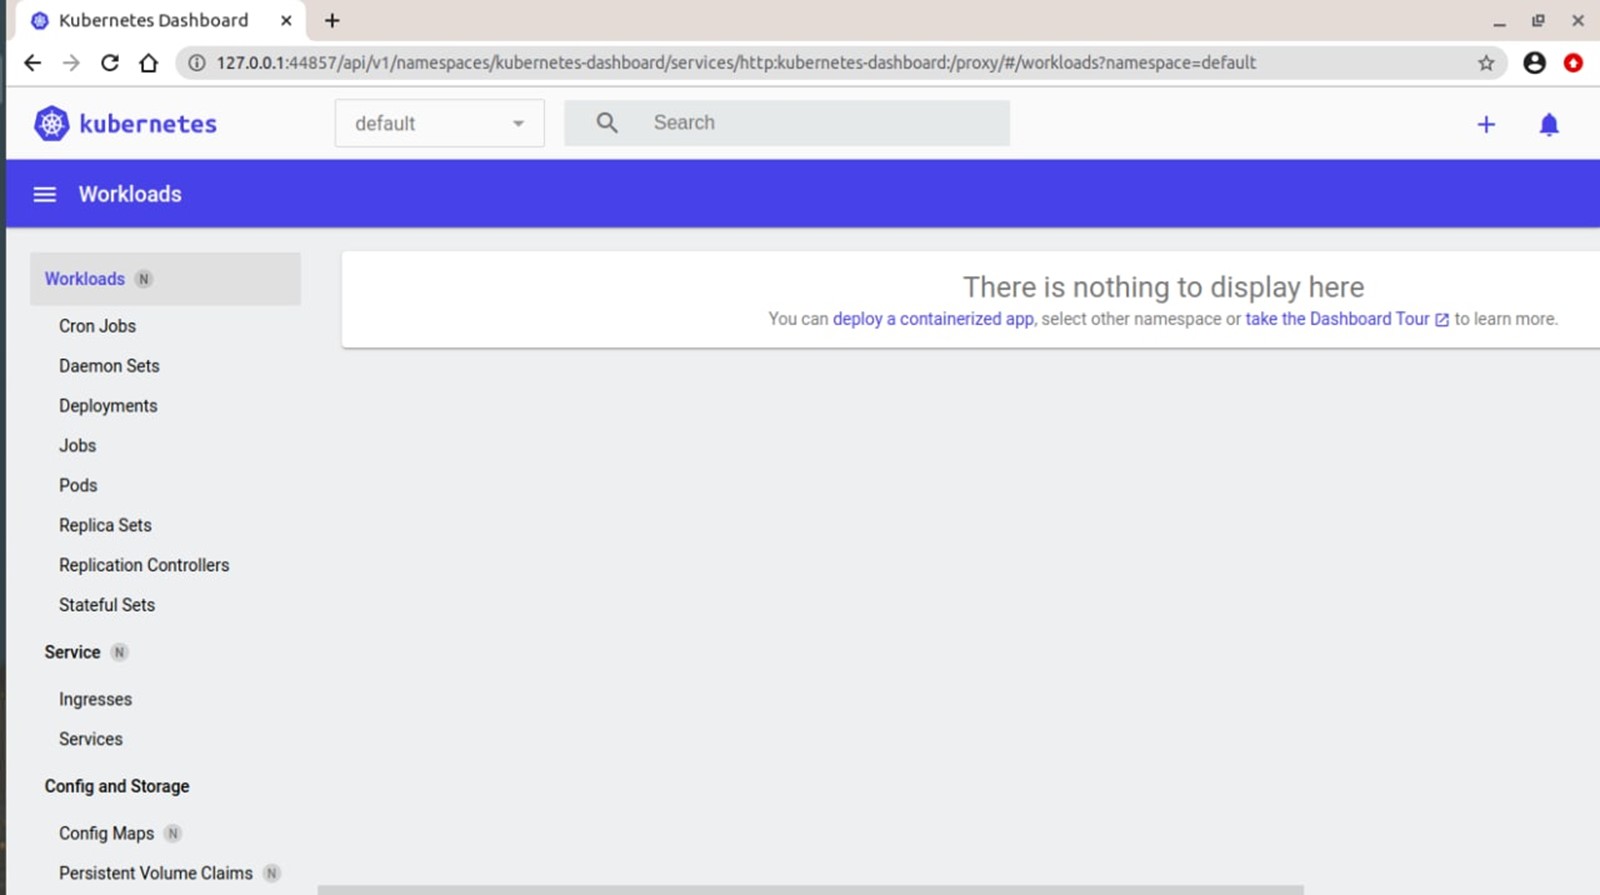1600x895 pixels.
Task: Open Services in sidebar
Action: 91,739
